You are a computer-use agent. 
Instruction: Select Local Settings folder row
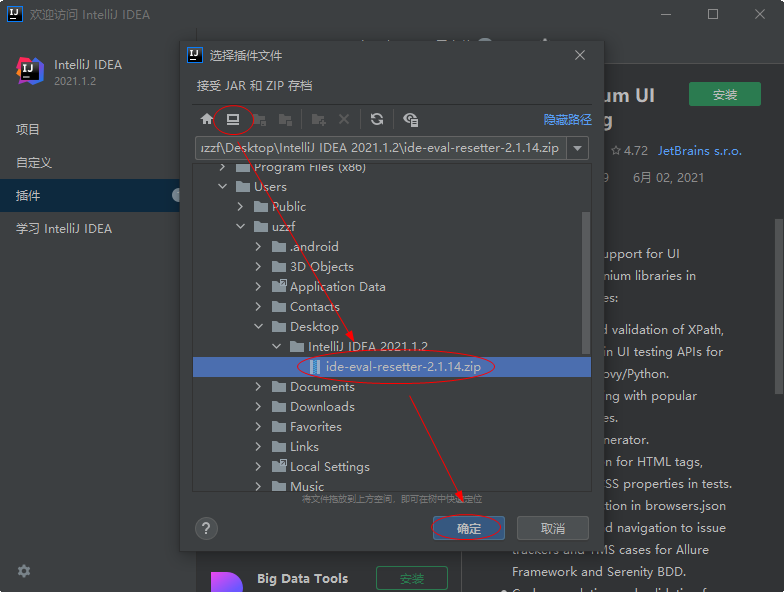coord(392,466)
